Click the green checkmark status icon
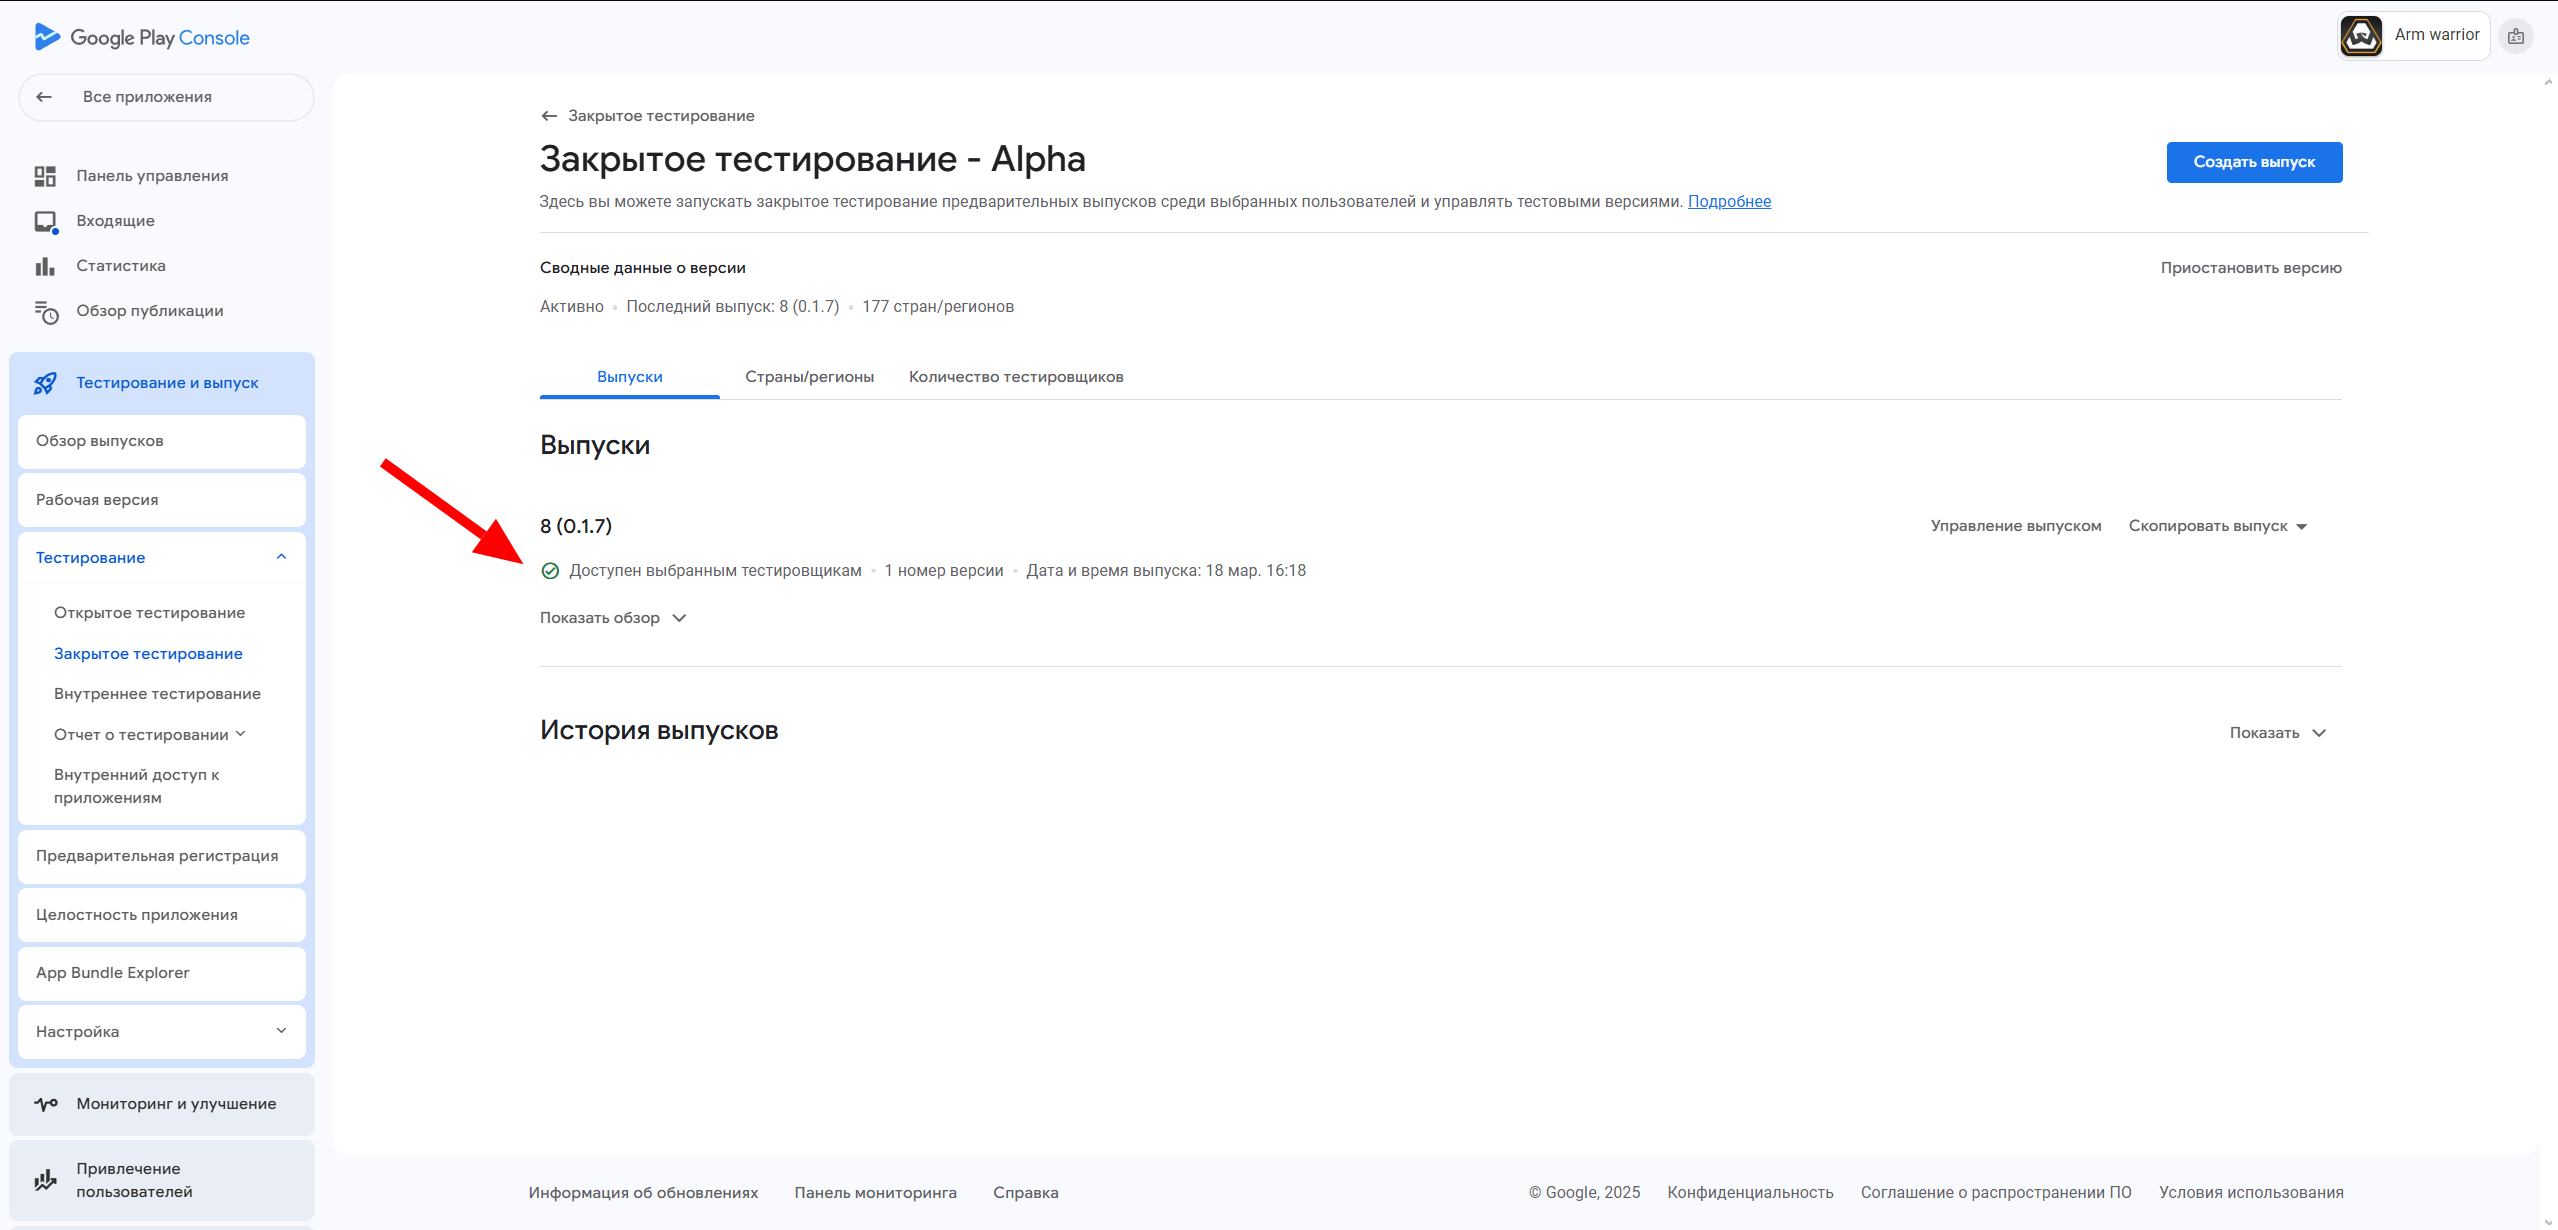 click(x=550, y=571)
